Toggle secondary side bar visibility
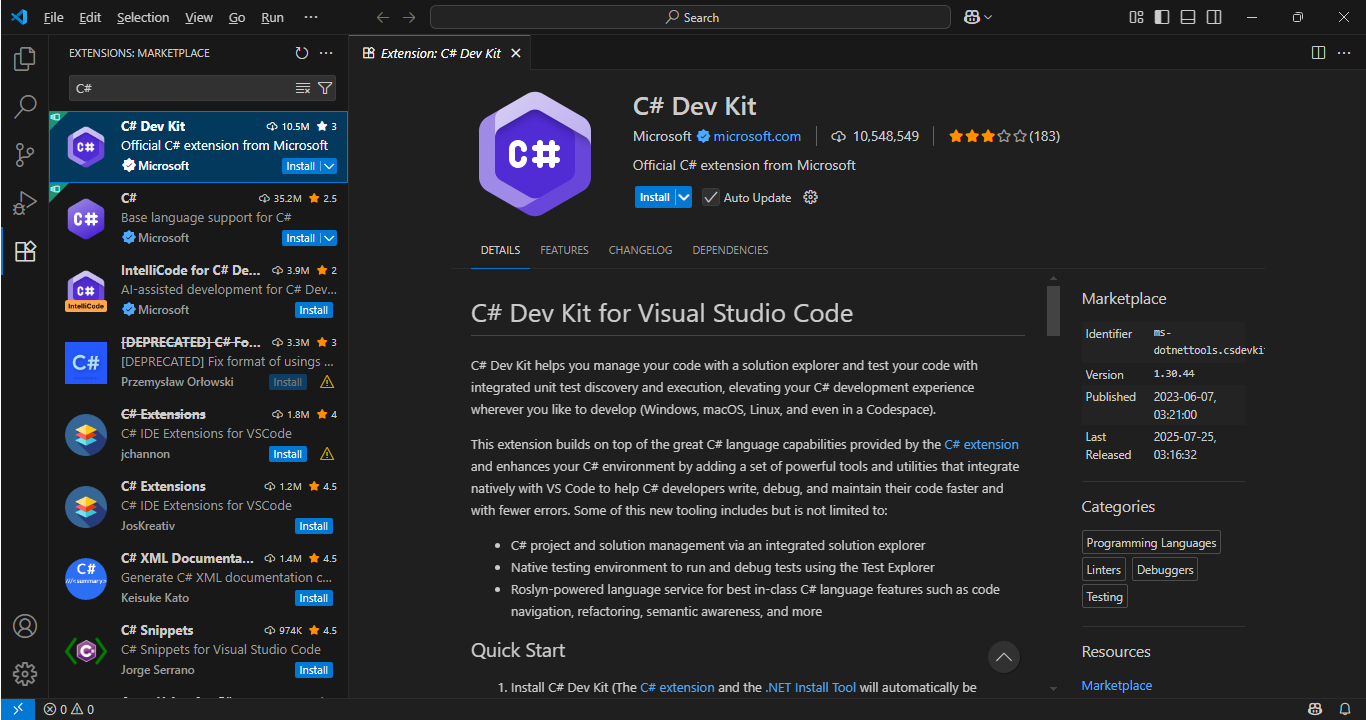1366x720 pixels. point(1214,17)
